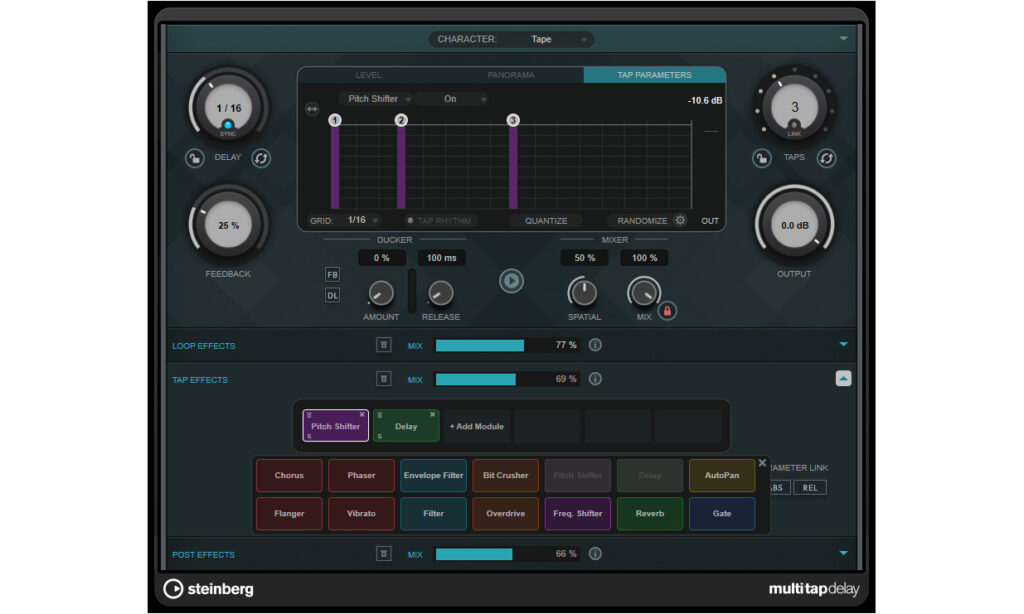Click the round play button below the tap display

[x=511, y=281]
